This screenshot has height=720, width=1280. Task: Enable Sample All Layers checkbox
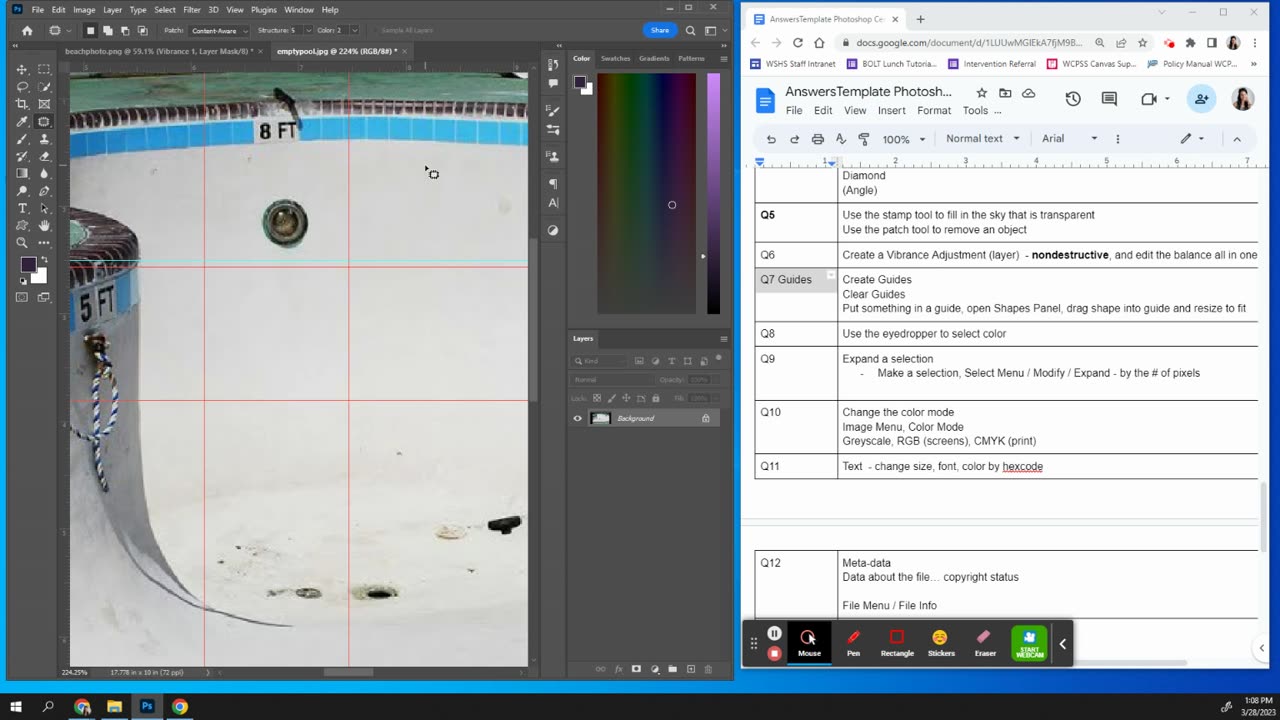tap(375, 31)
